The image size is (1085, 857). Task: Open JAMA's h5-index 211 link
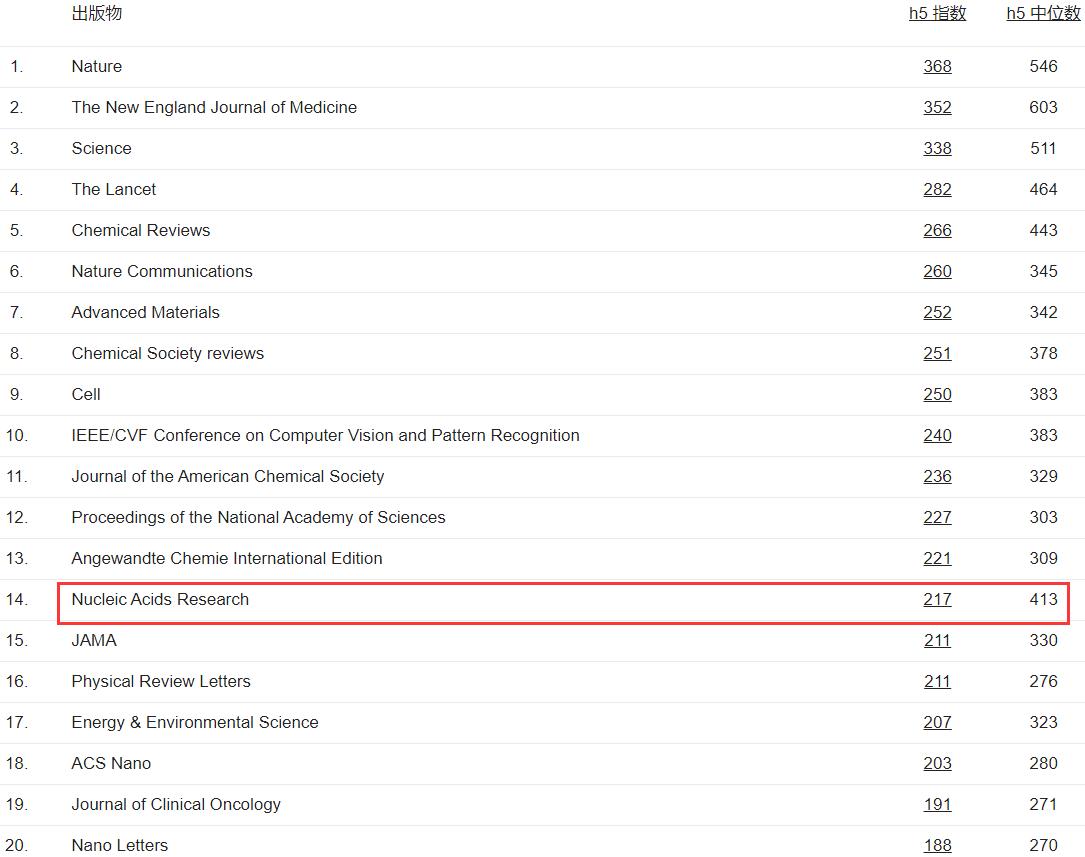(937, 641)
